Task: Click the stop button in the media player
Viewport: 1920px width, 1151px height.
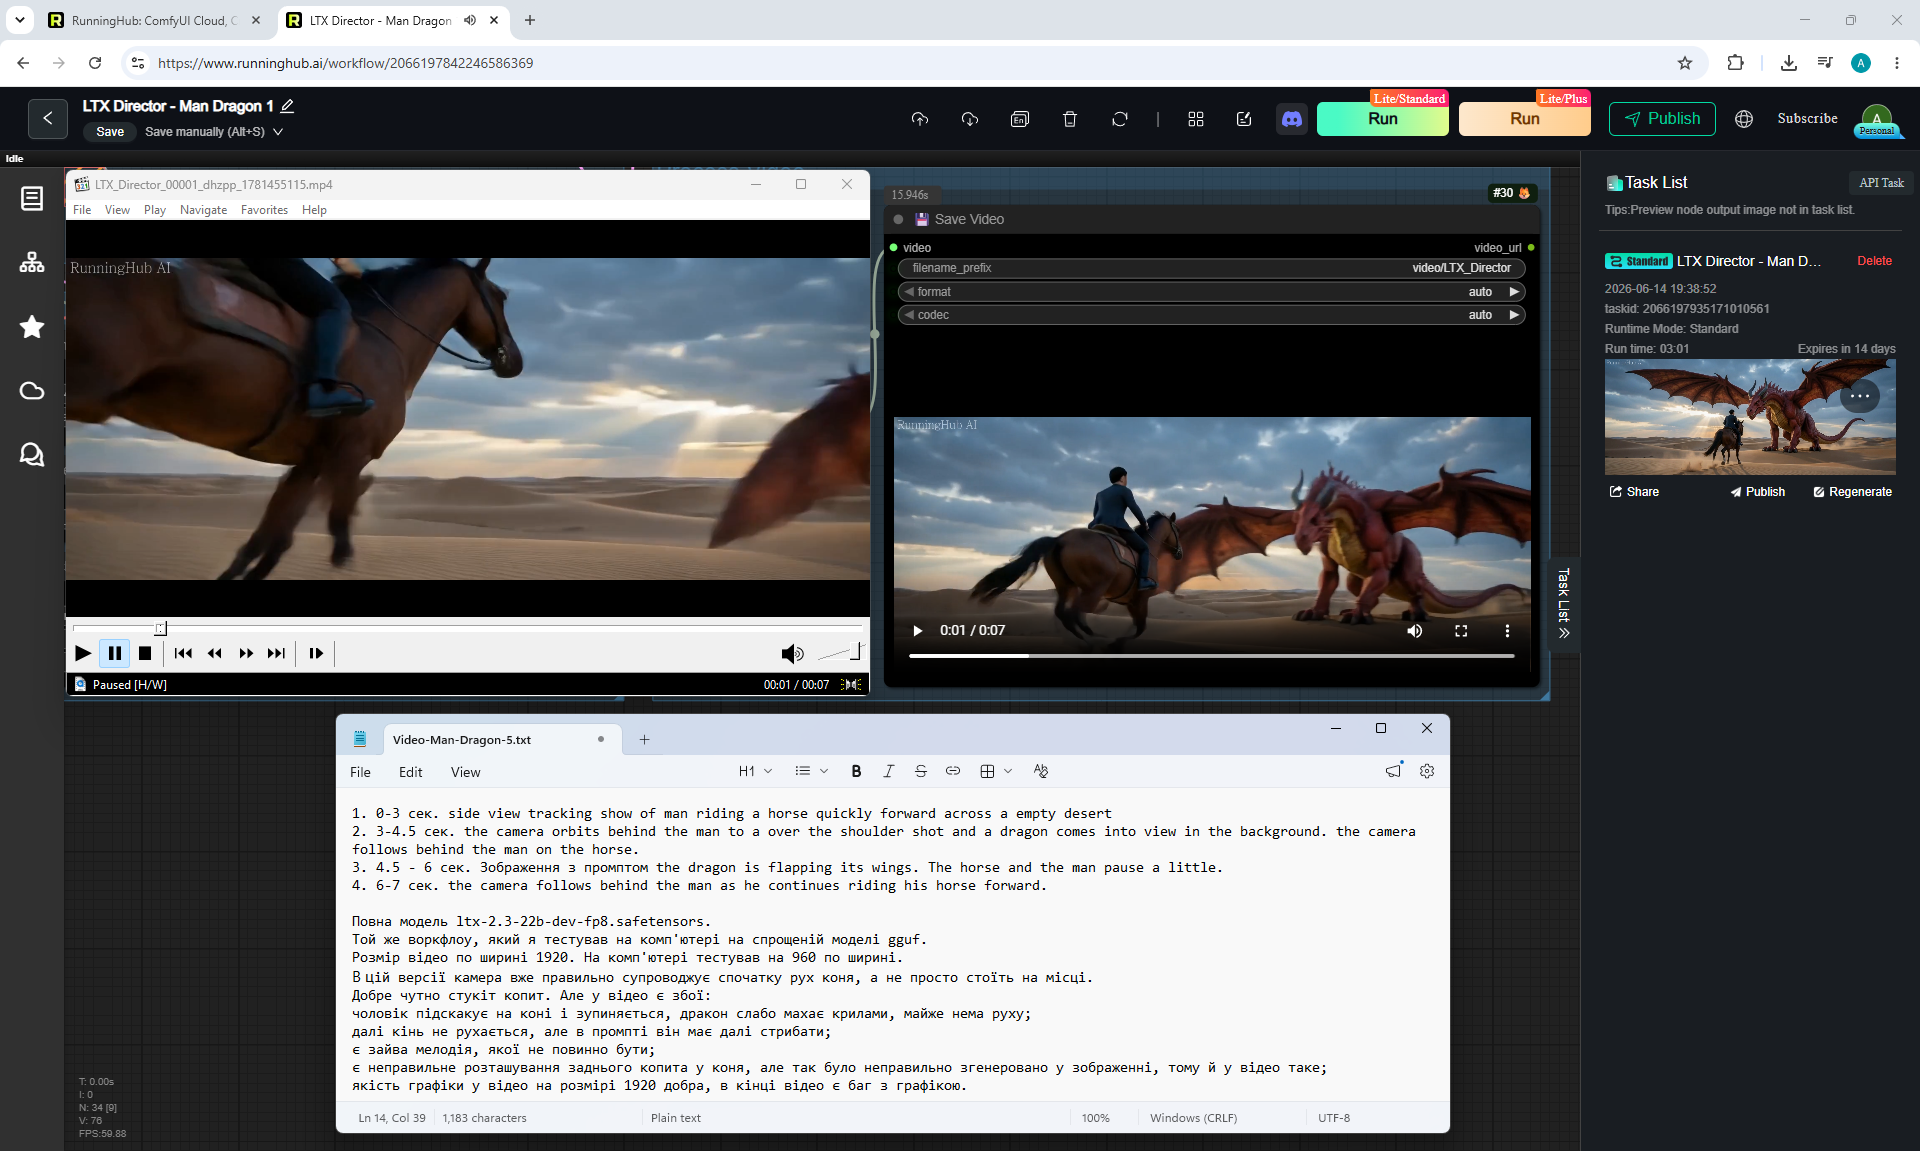Action: (x=145, y=653)
